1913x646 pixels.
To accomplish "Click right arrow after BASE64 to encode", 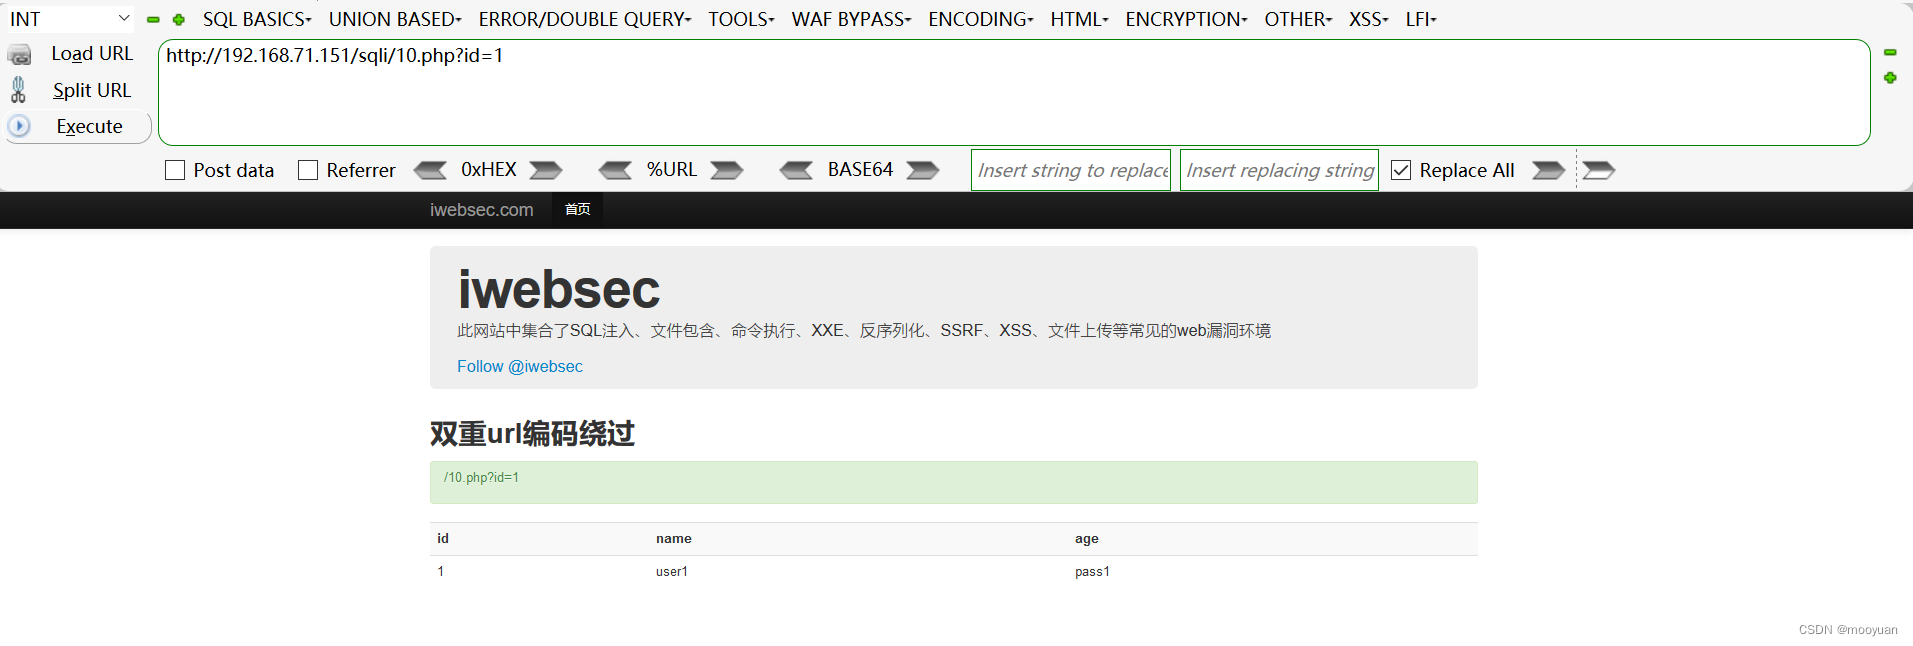I will pyautogui.click(x=923, y=170).
